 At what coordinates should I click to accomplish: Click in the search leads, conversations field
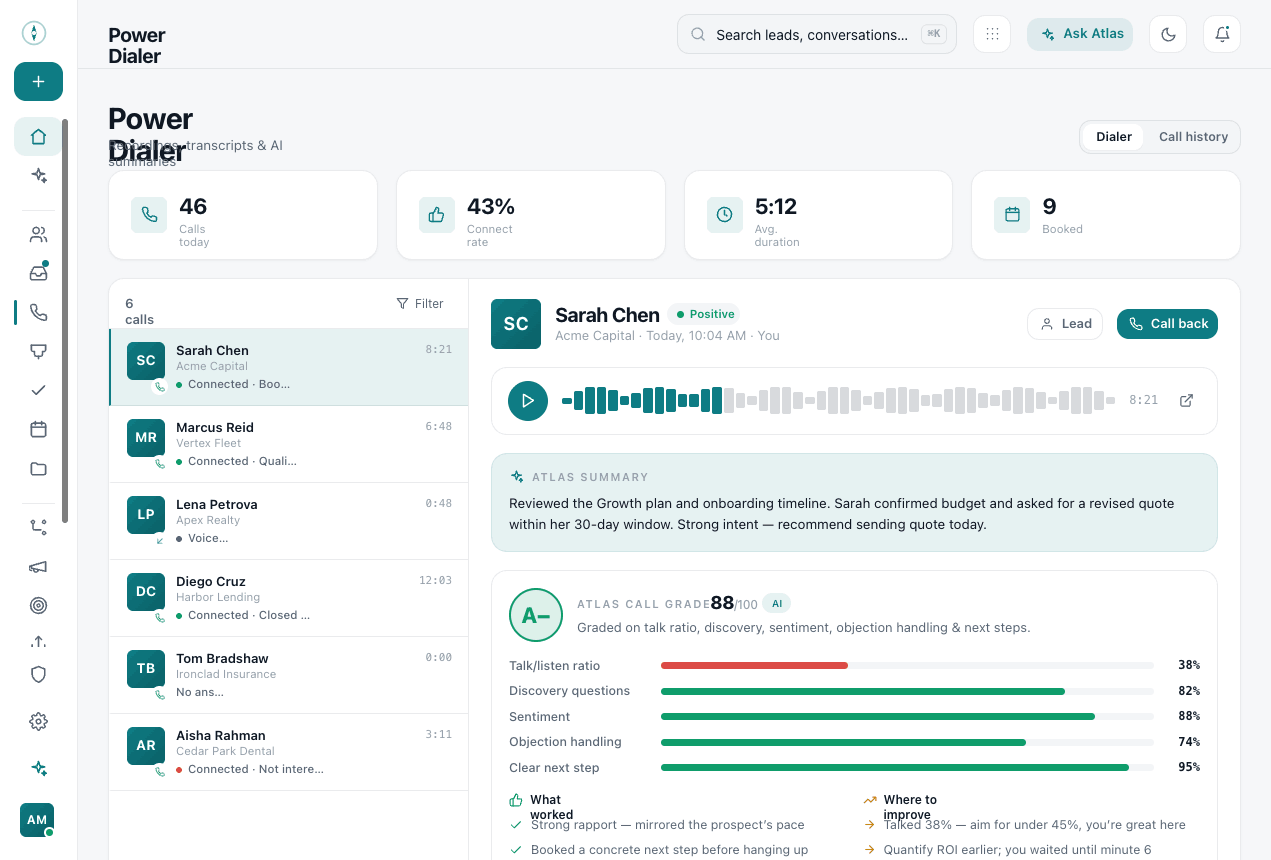coord(817,34)
